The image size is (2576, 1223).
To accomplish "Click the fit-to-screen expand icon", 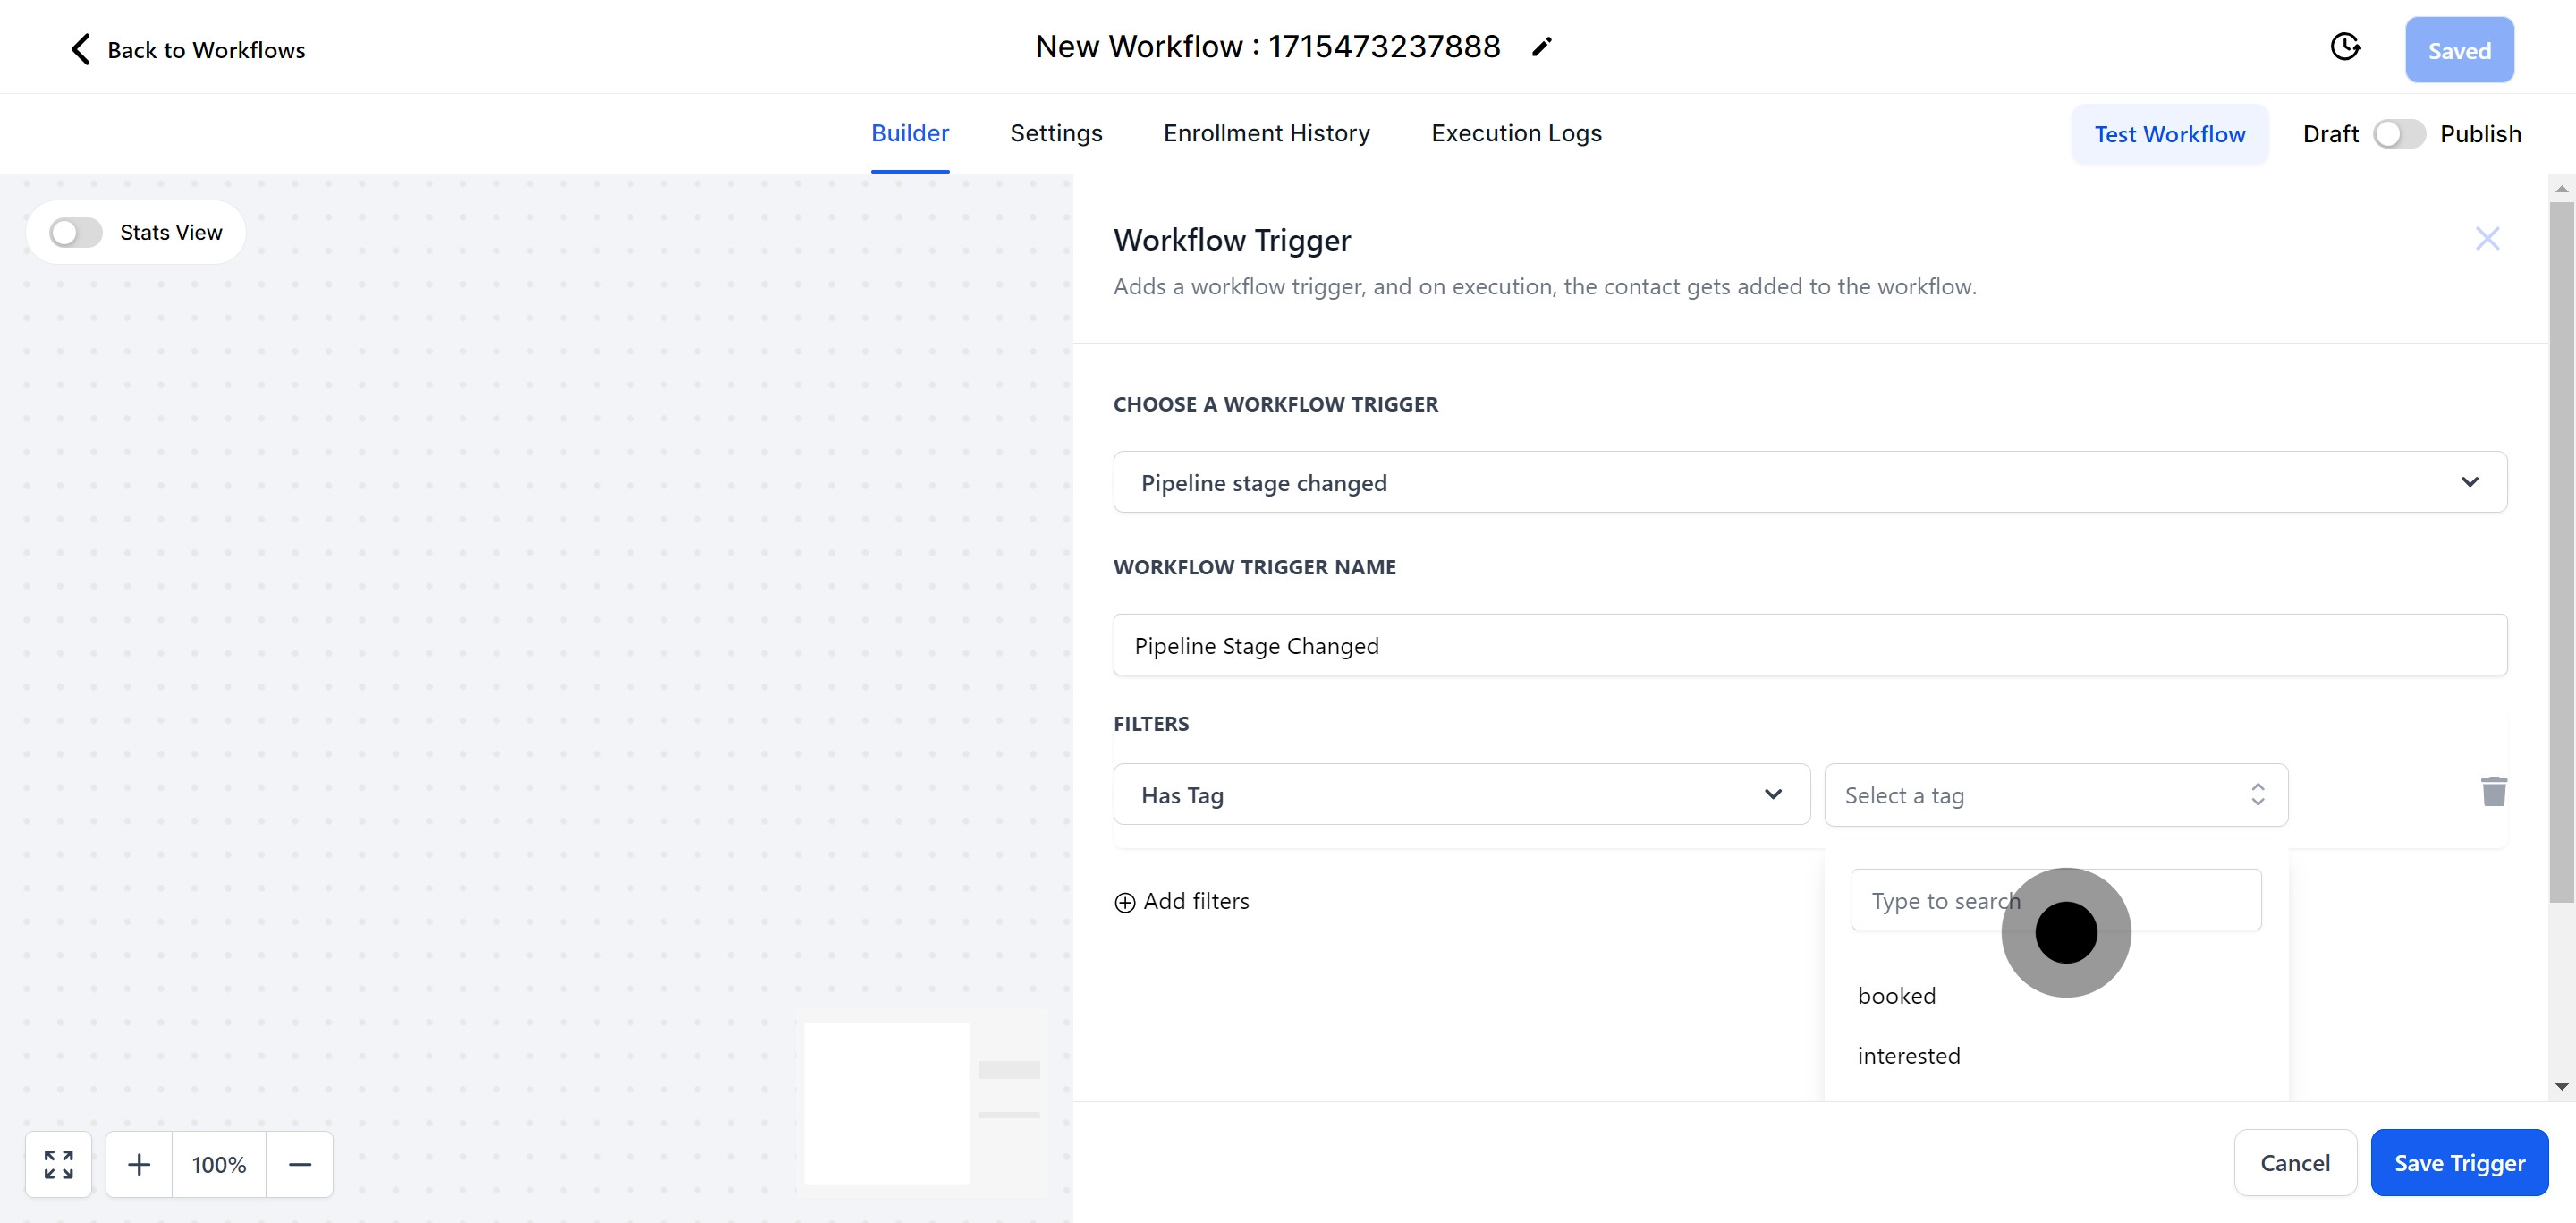I will coord(59,1164).
